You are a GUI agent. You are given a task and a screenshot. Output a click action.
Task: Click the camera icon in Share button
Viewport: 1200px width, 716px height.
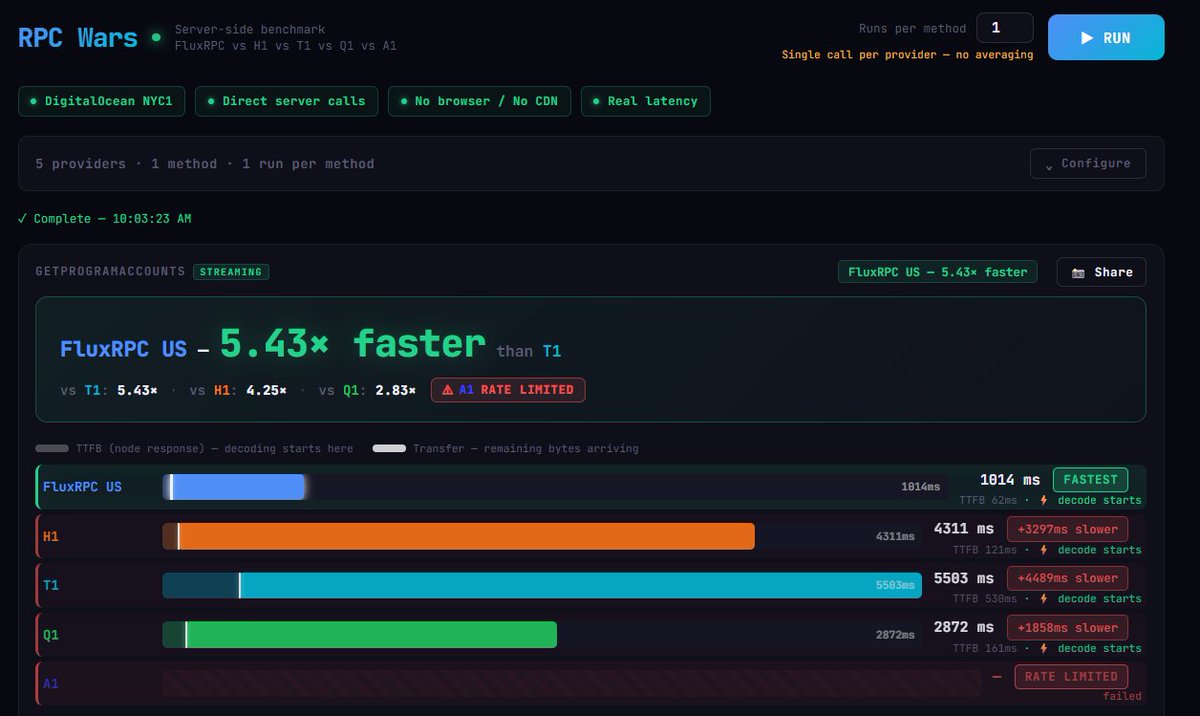point(1078,272)
